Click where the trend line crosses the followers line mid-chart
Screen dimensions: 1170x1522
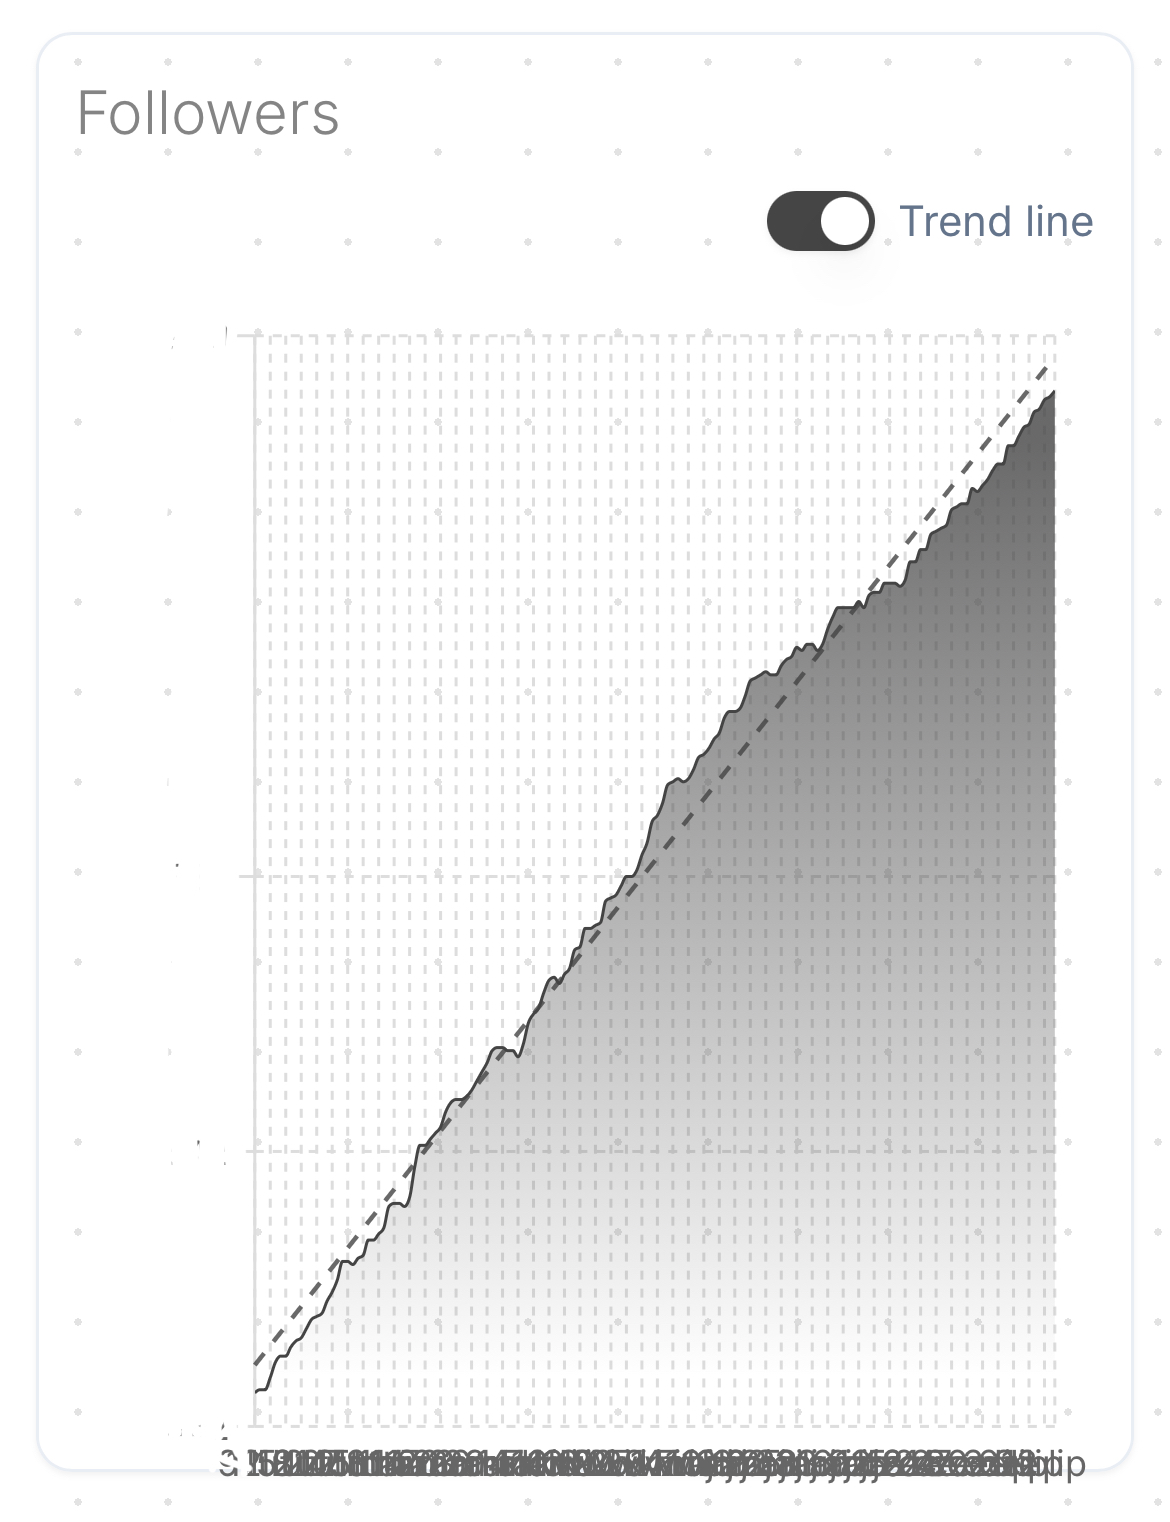[560, 982]
